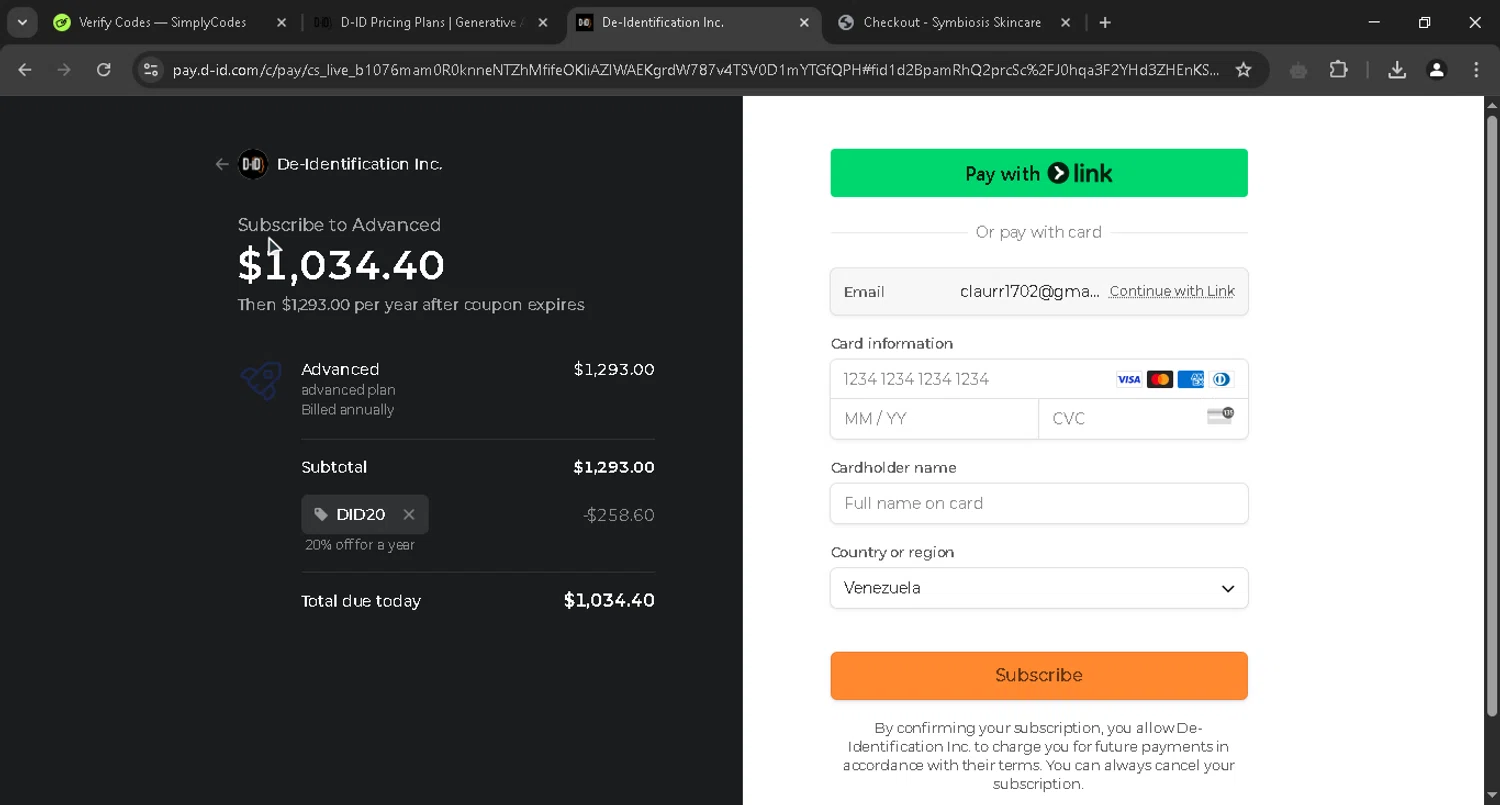Focus the CVC field

1143,419
